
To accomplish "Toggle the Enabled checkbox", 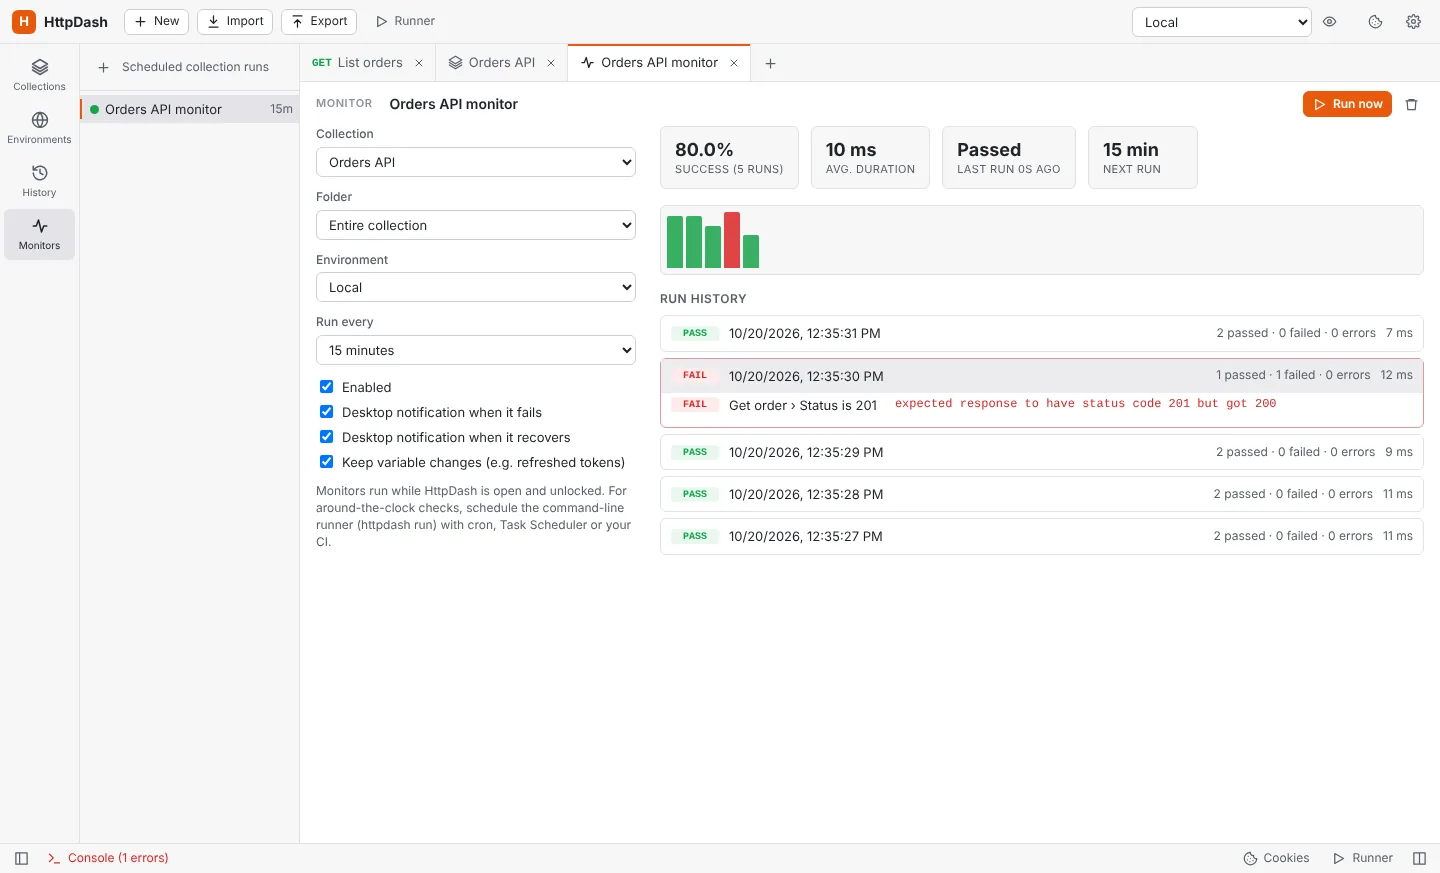I will (x=326, y=387).
